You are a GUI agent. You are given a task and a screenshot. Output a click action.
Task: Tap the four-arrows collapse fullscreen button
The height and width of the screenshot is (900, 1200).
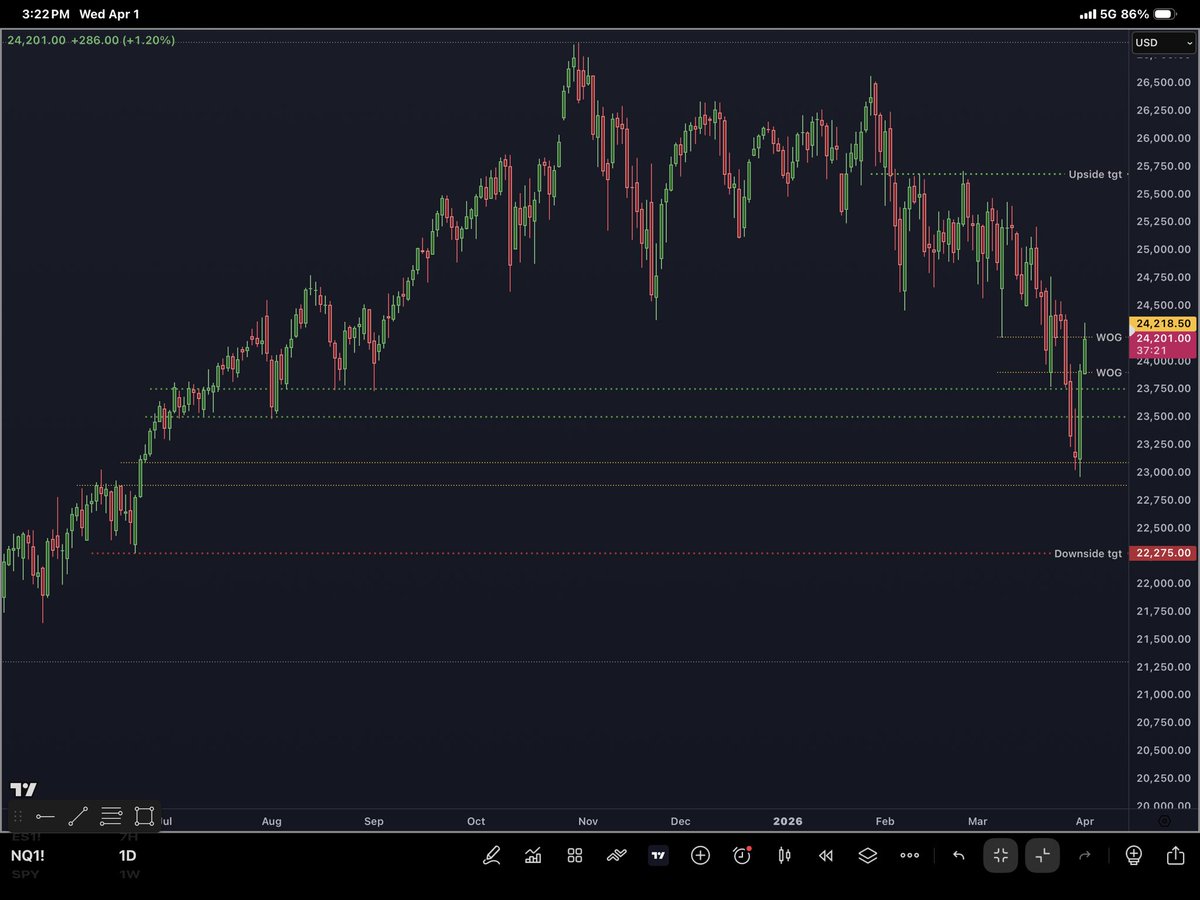(x=1001, y=855)
